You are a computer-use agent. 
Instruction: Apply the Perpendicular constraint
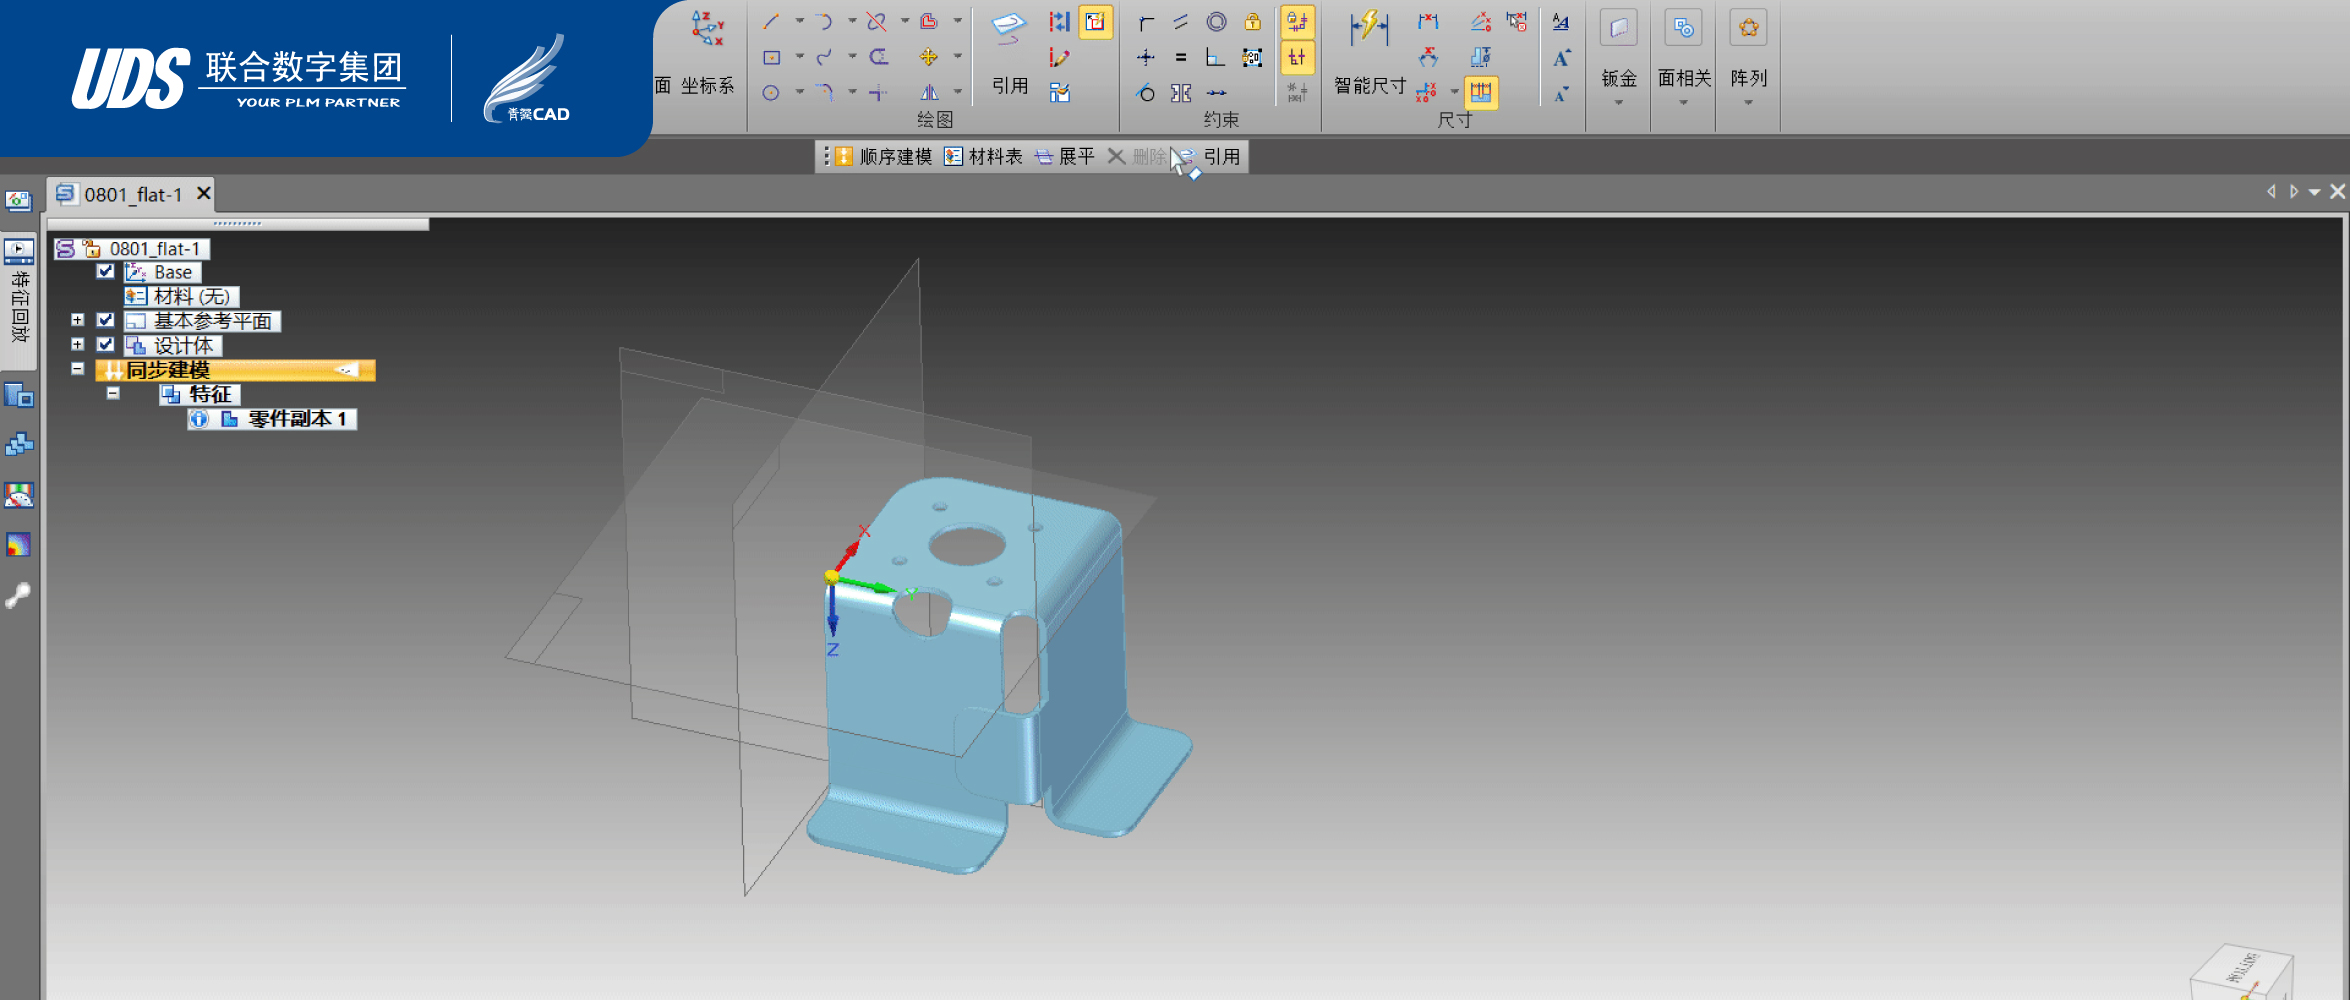point(1215,57)
